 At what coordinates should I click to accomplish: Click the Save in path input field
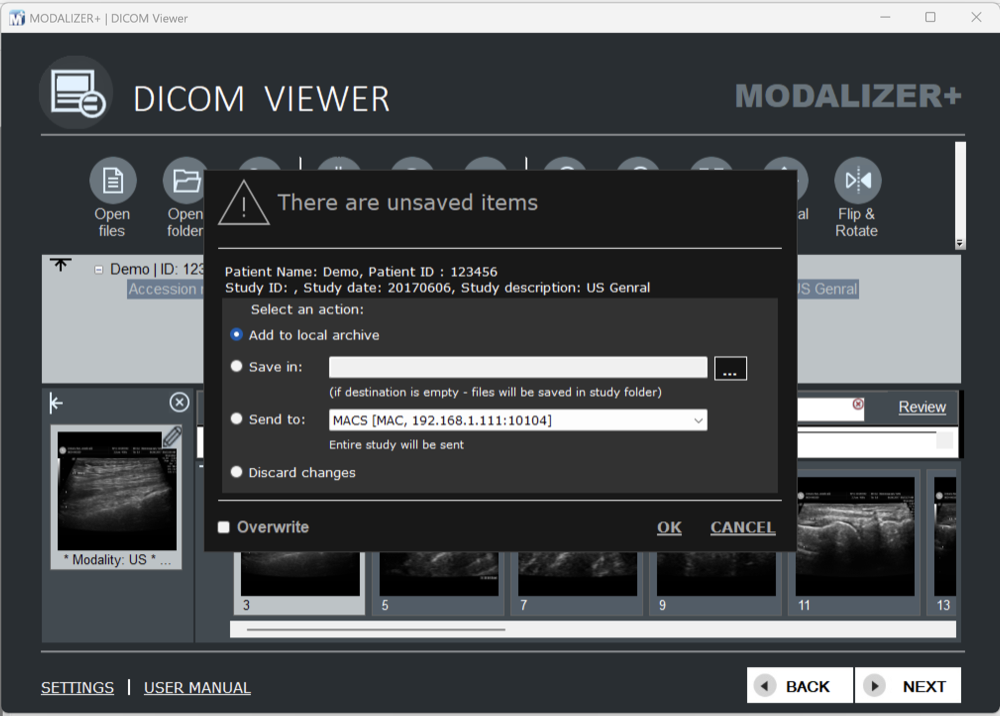(518, 367)
